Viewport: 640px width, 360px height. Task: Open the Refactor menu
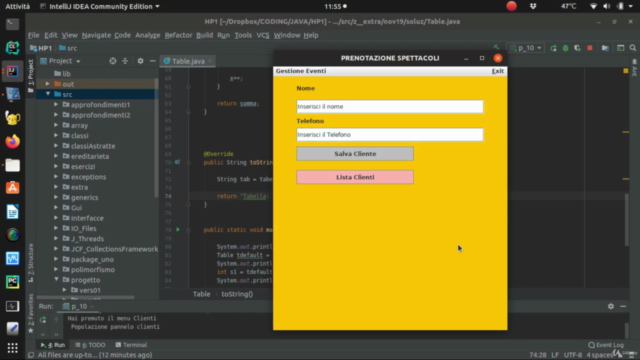pyautogui.click(x=178, y=35)
